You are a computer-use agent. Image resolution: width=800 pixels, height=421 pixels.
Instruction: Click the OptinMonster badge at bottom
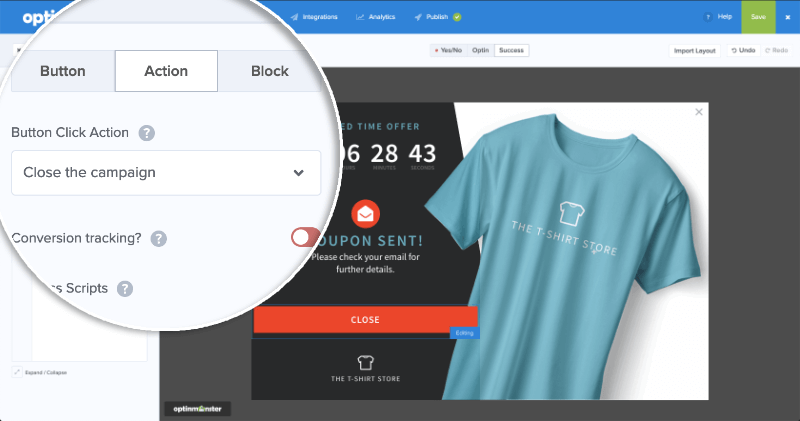197,409
